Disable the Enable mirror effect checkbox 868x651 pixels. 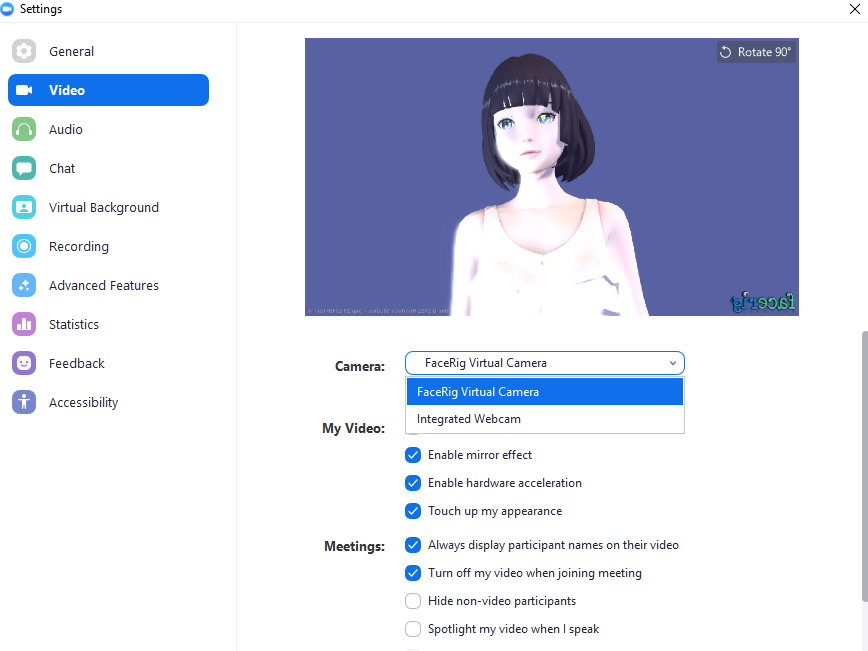coord(413,455)
